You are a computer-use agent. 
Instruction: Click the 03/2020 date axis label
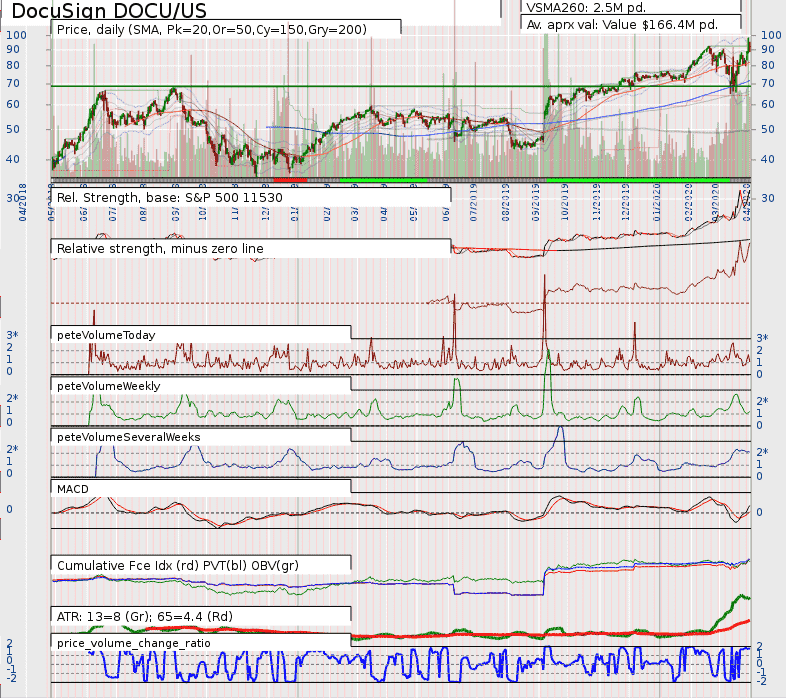click(x=715, y=203)
